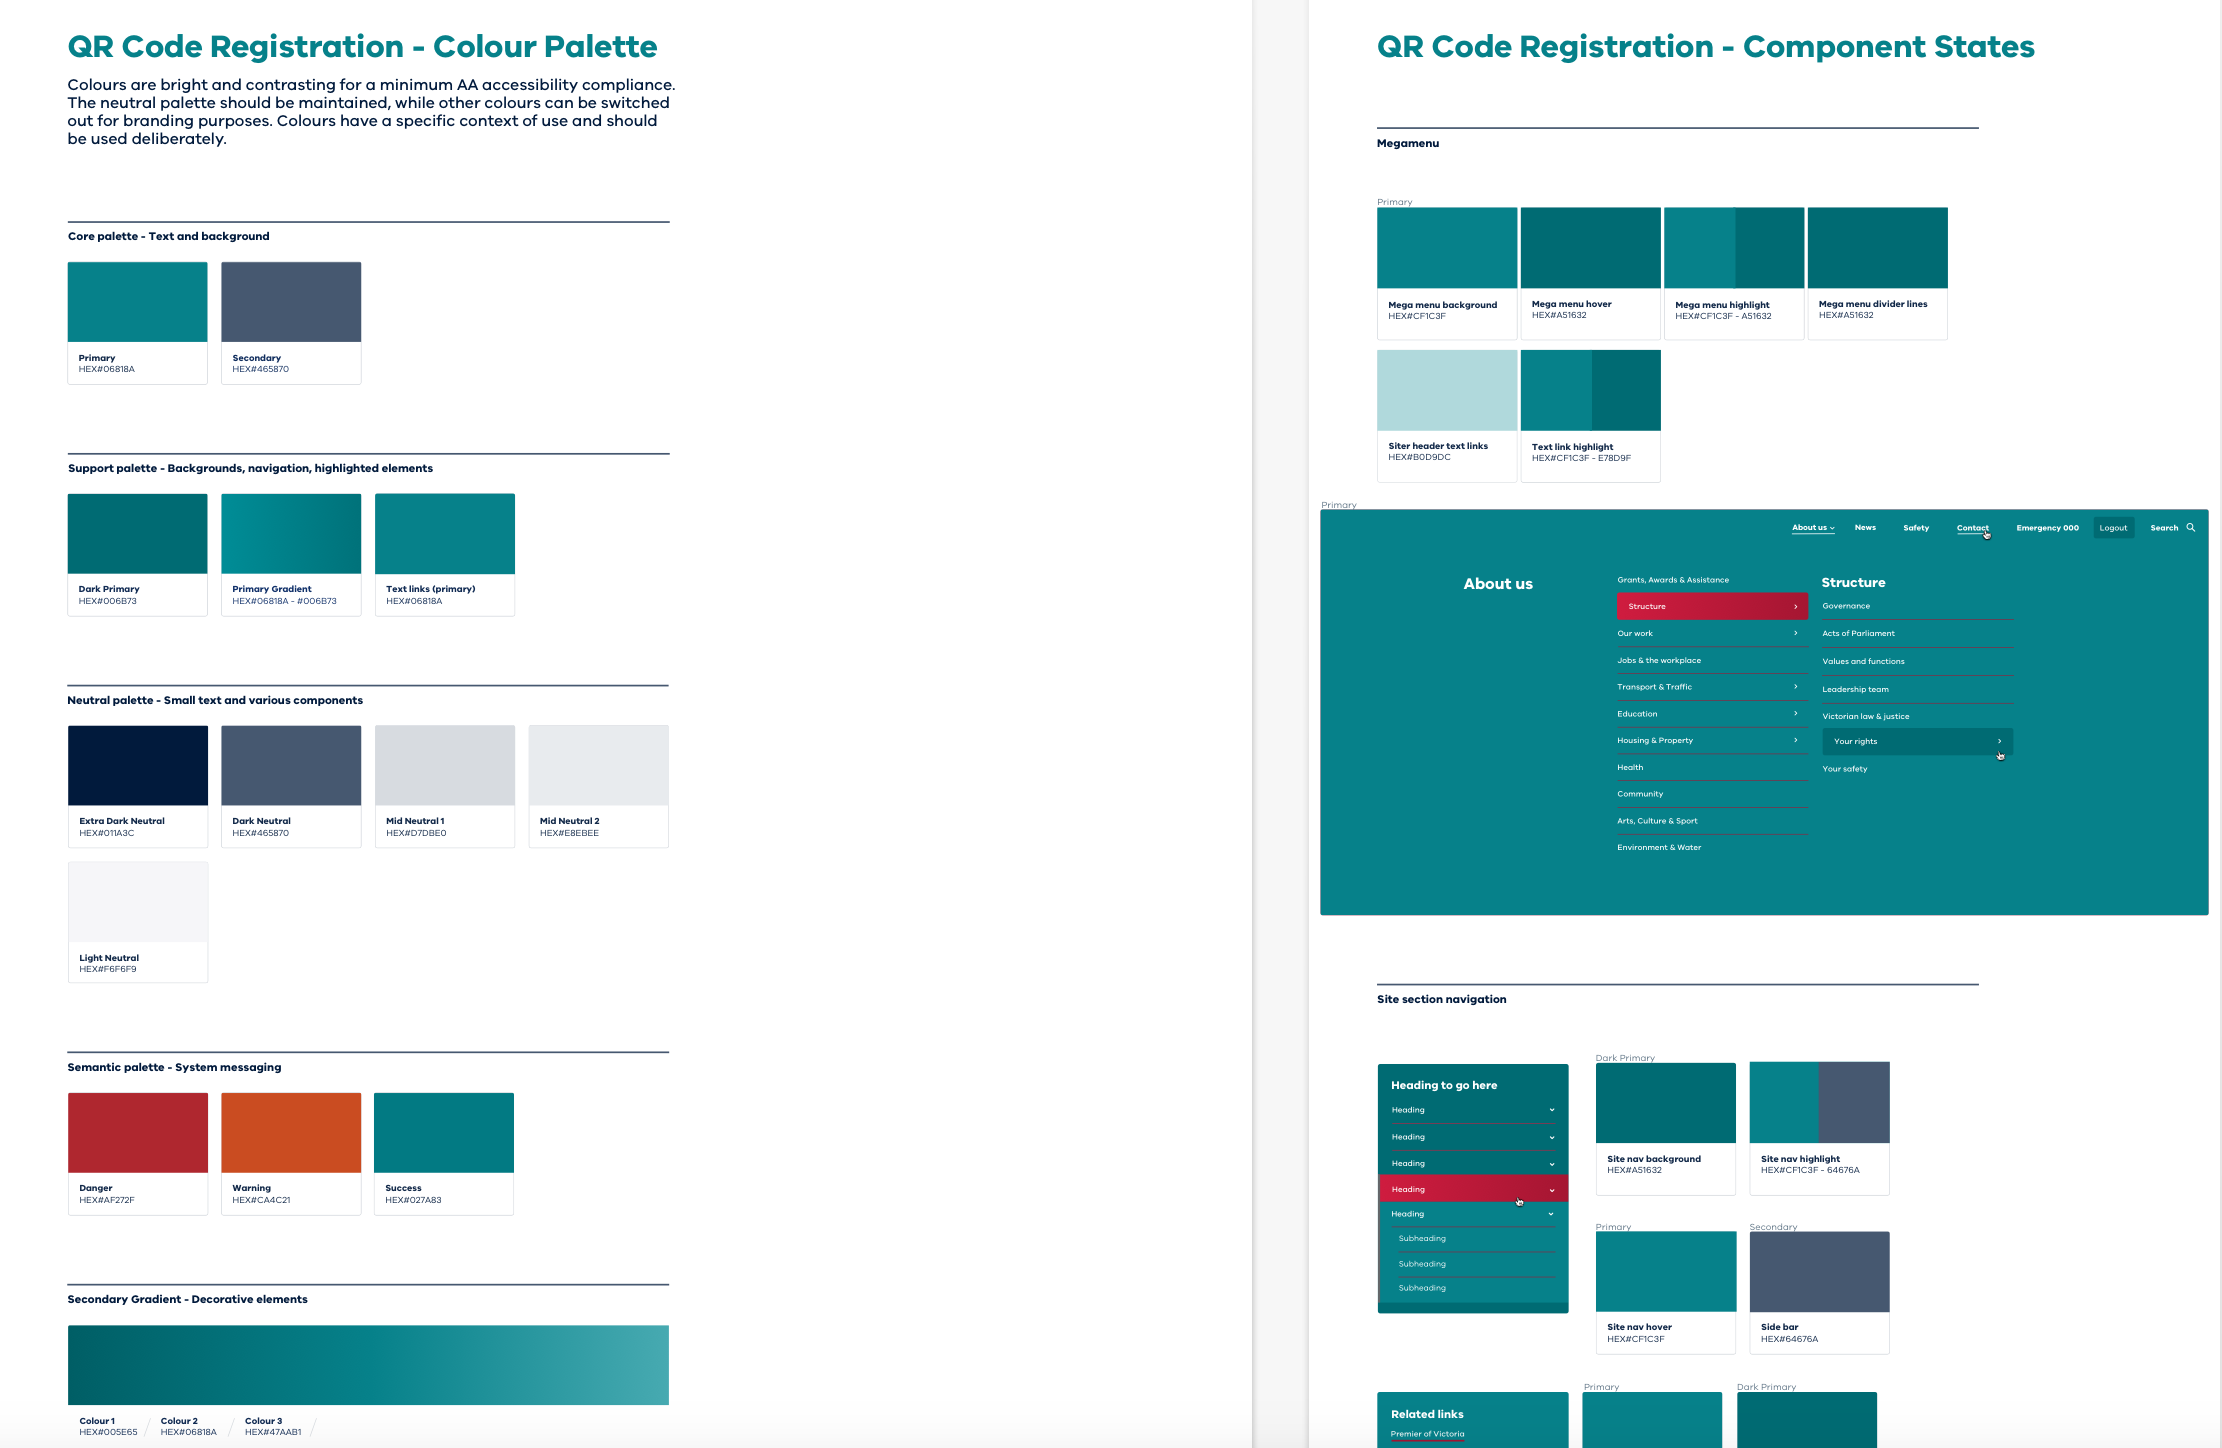Select News in the top navigation

(x=1865, y=528)
